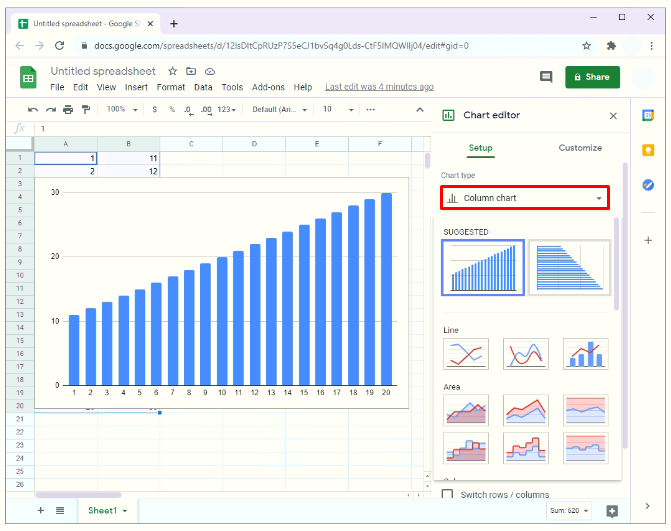The image size is (671, 531).
Task: Add a new sheet with plus icon
Action: 41,510
